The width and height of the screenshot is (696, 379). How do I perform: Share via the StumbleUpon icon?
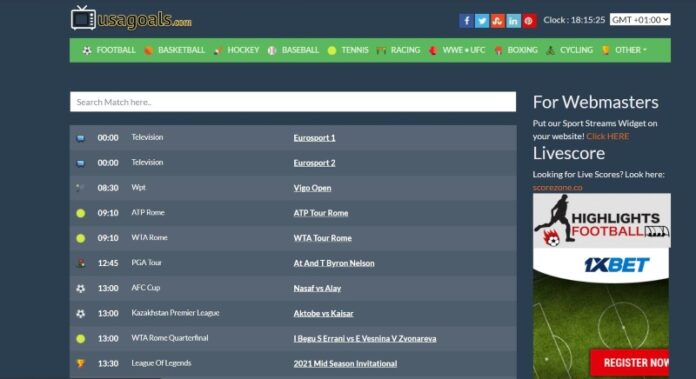click(498, 20)
